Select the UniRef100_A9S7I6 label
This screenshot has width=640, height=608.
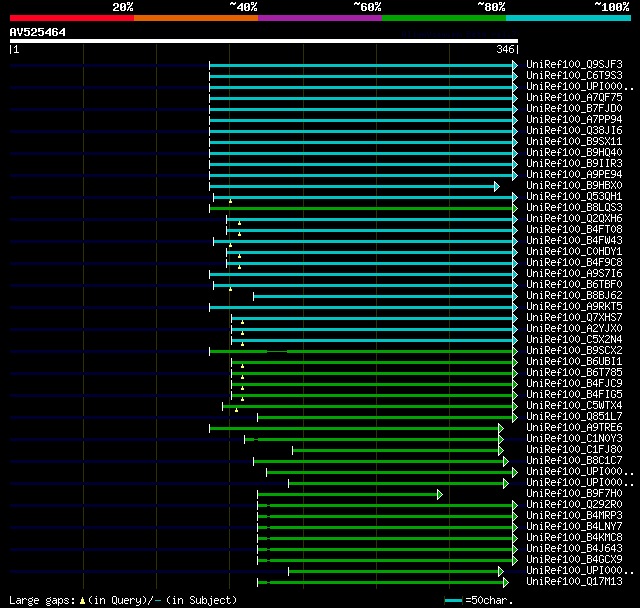(574, 274)
